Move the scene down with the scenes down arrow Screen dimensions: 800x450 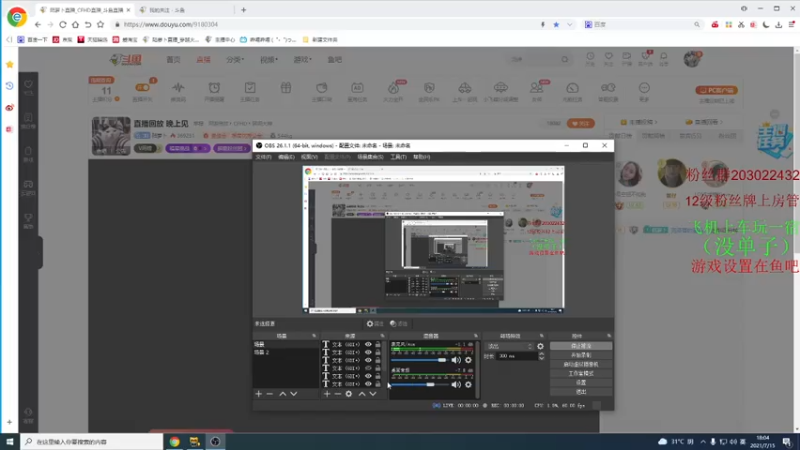pos(294,394)
